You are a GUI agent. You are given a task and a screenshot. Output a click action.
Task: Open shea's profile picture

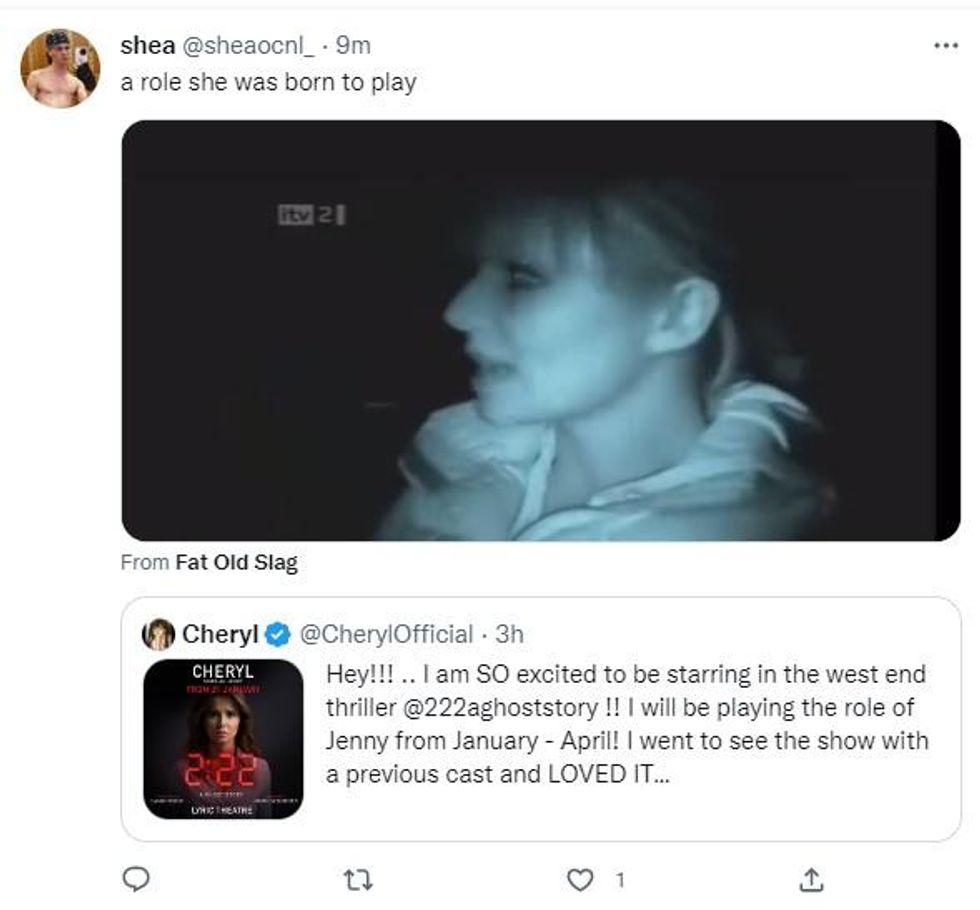60,68
